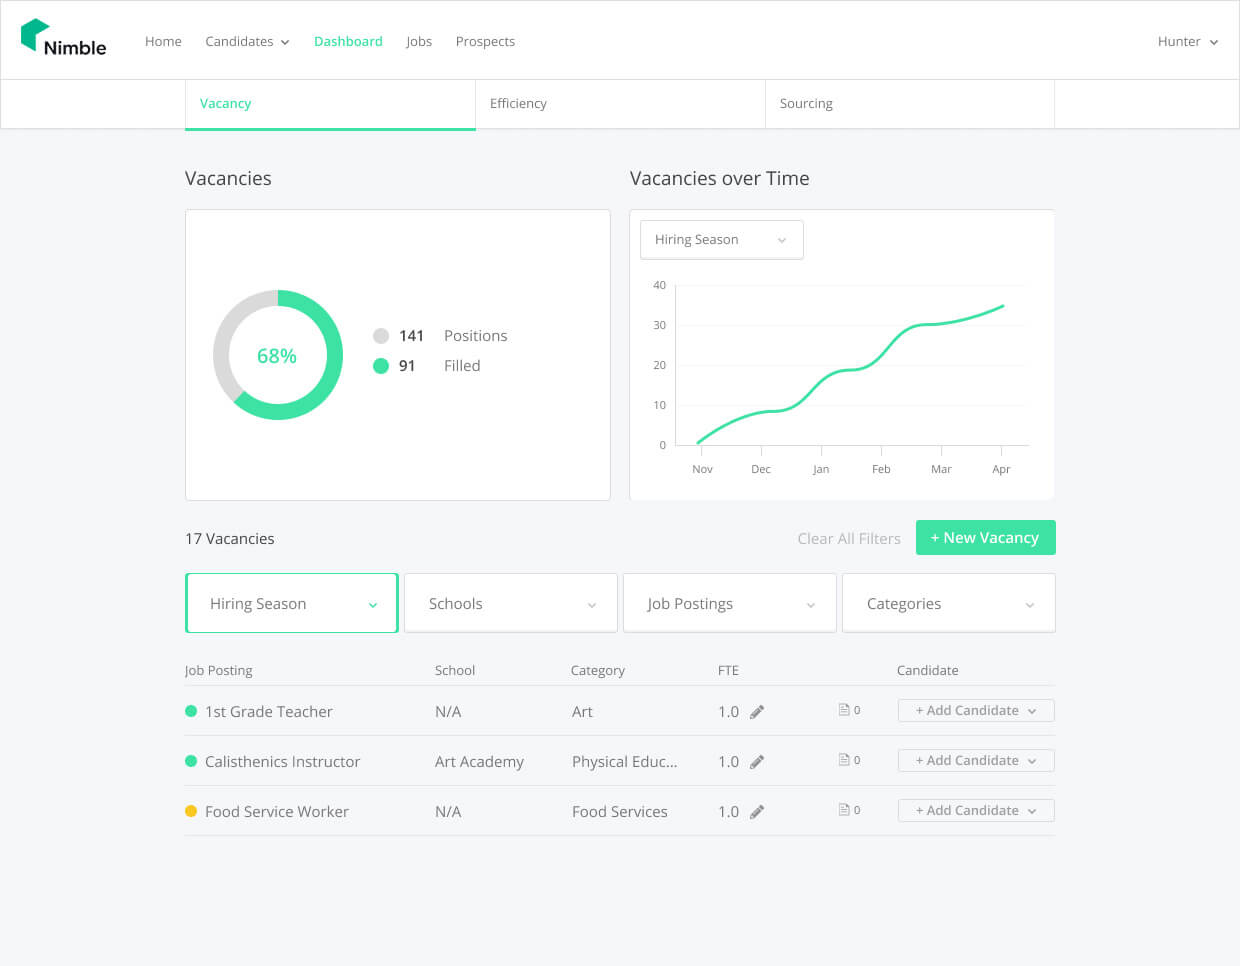
Task: Expand the Schools filter dropdown
Action: tap(510, 603)
